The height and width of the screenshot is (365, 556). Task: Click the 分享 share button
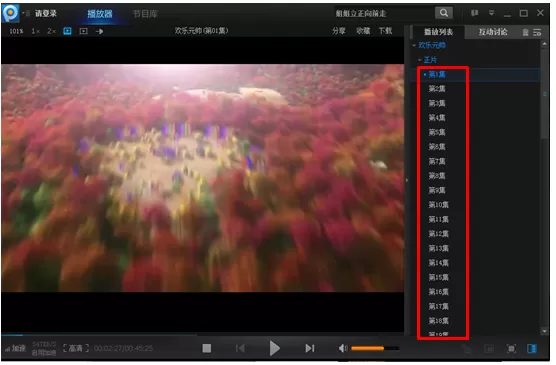339,31
